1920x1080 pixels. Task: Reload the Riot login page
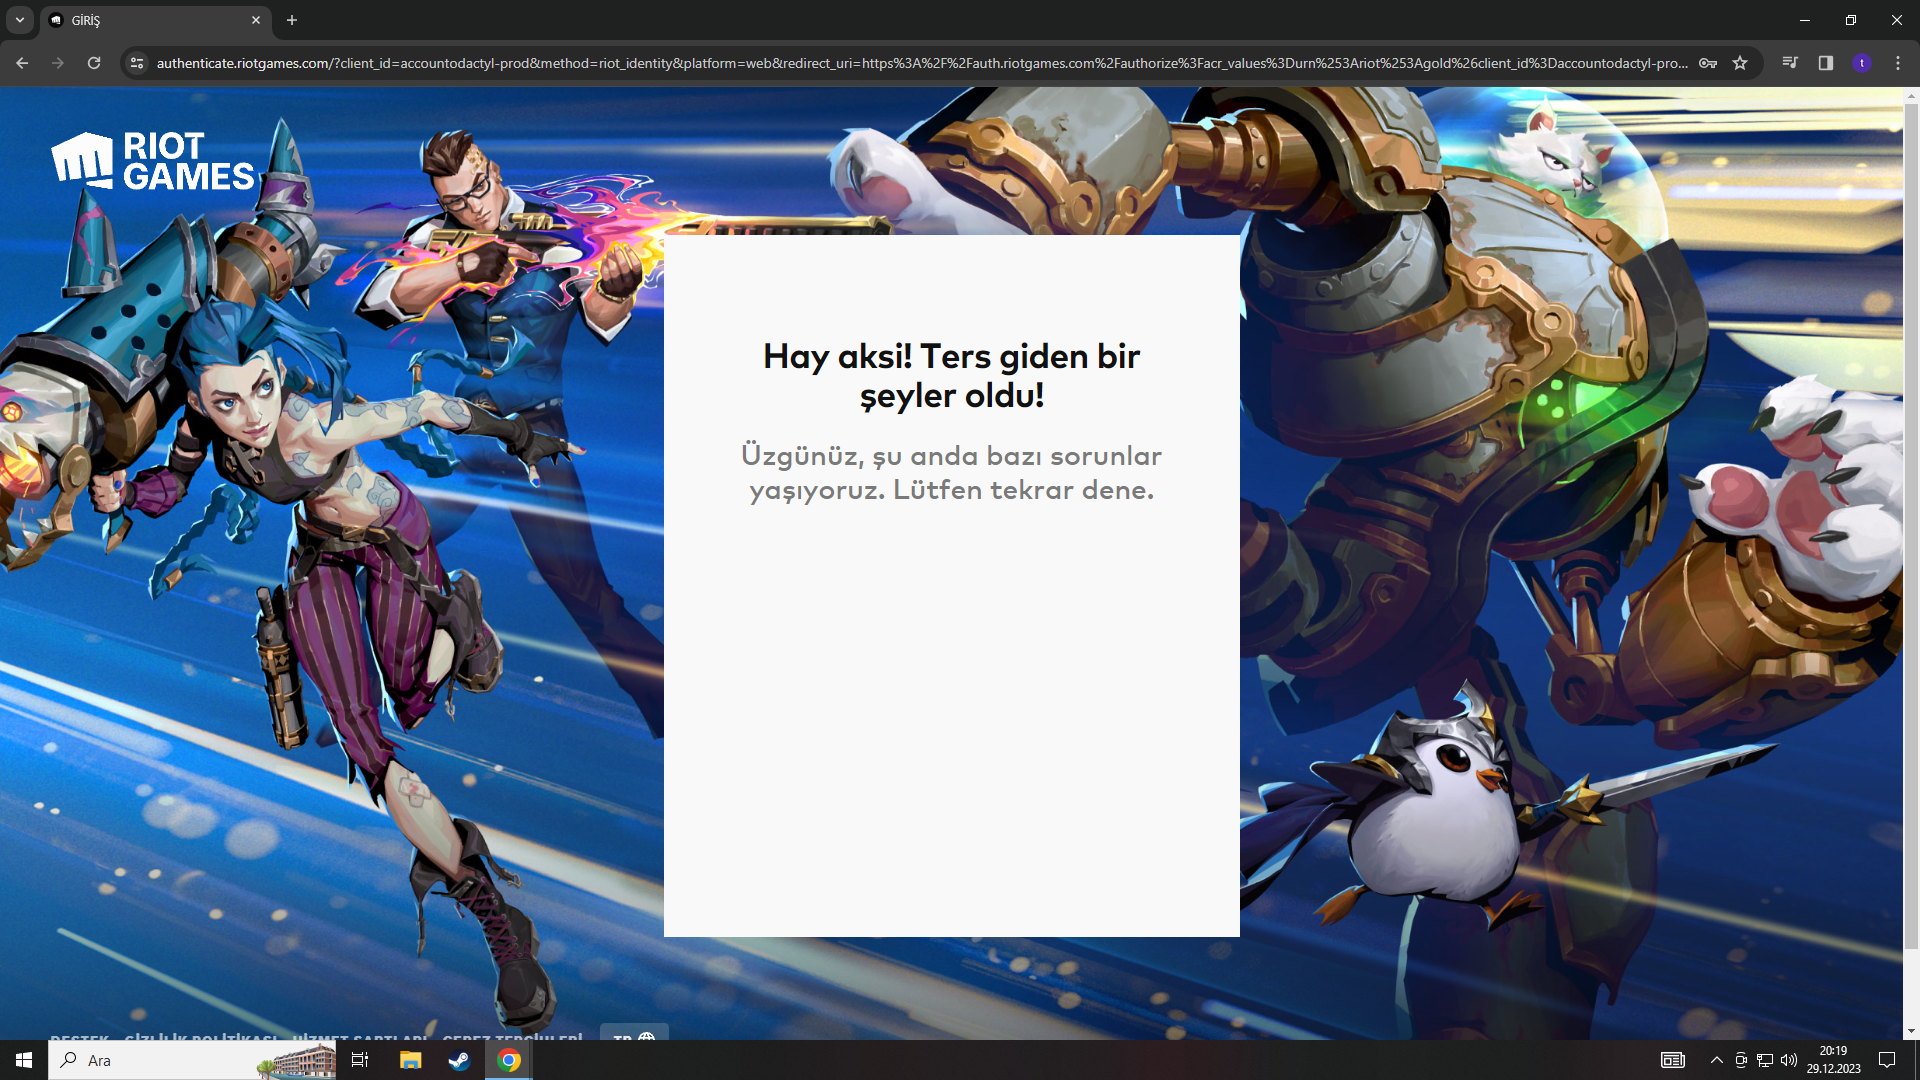tap(94, 63)
